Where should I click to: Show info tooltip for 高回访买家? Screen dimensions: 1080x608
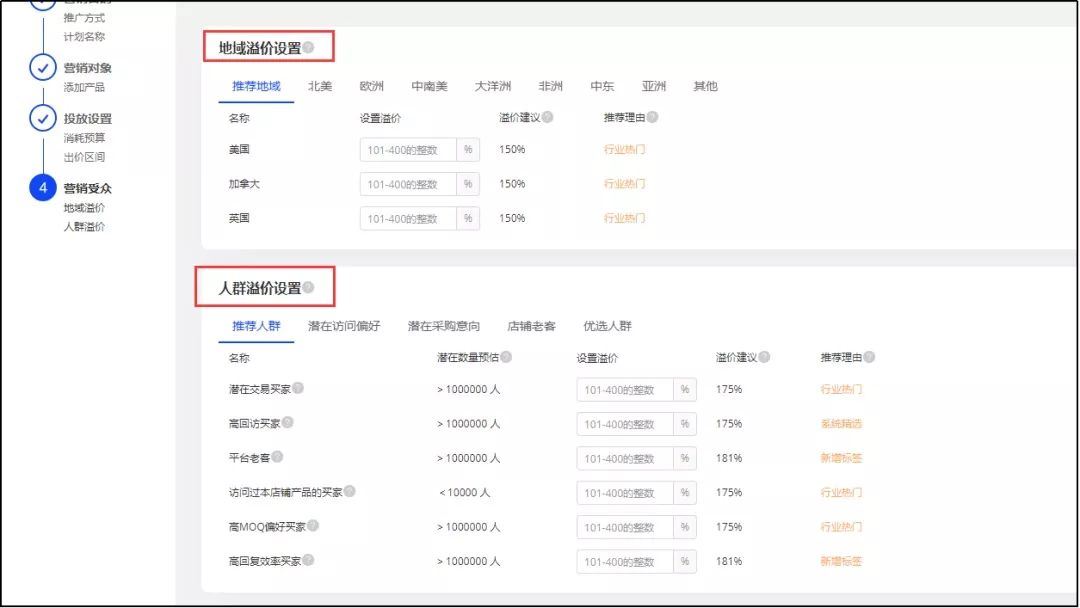(x=287, y=422)
